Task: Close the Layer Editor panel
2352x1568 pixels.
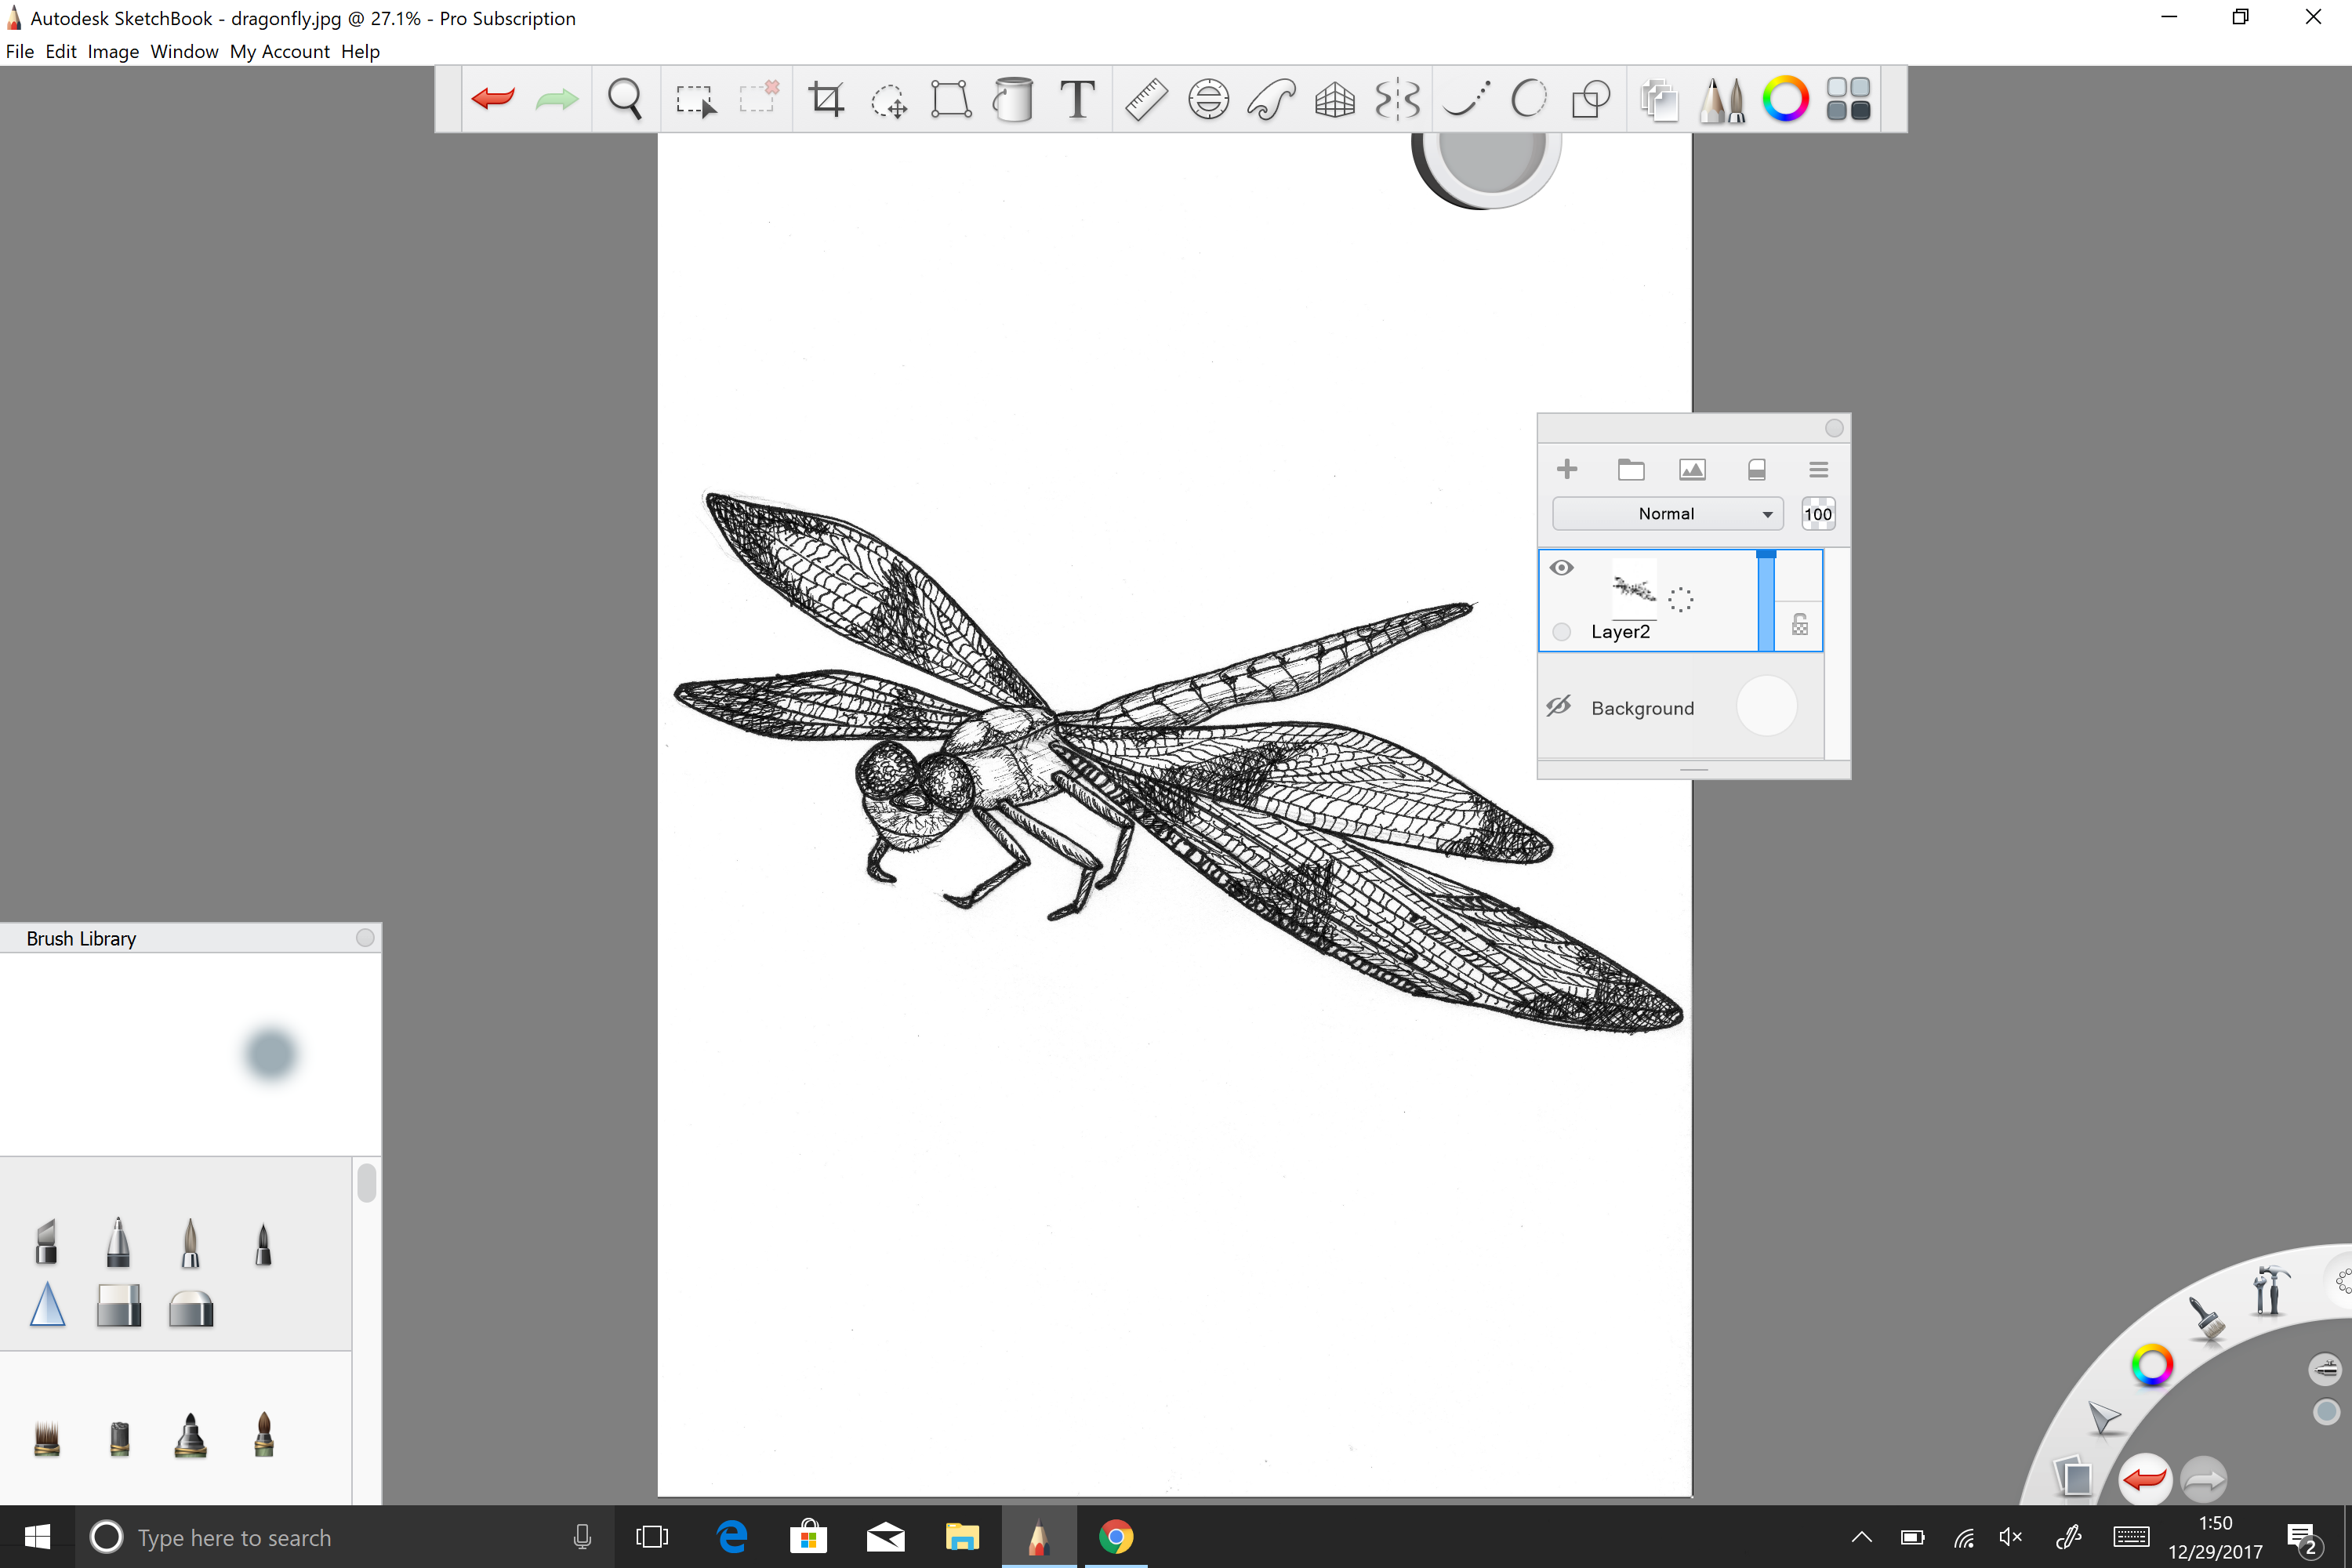Action: [1833, 428]
